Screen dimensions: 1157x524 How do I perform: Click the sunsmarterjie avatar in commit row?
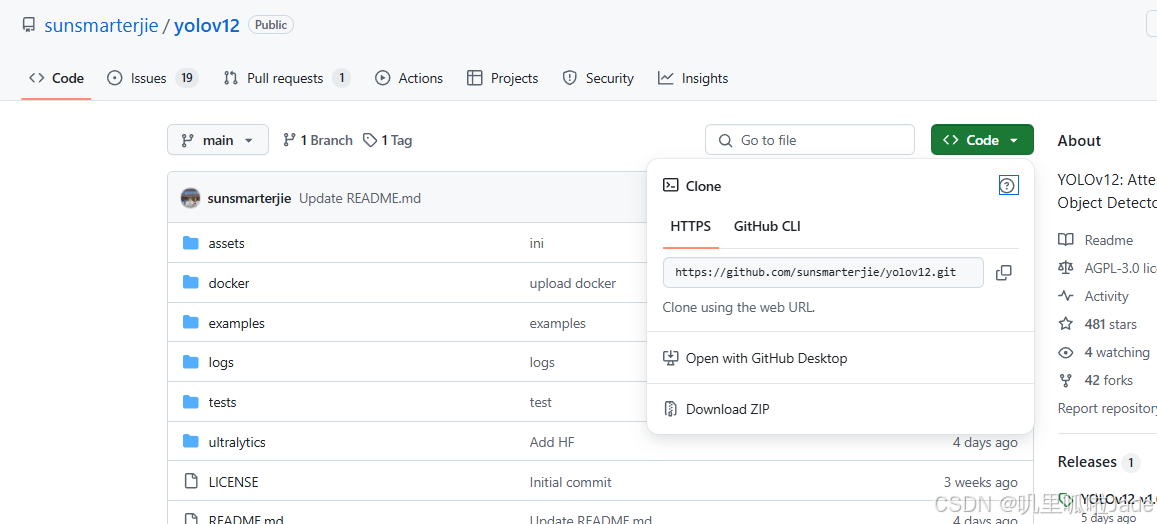(190, 198)
